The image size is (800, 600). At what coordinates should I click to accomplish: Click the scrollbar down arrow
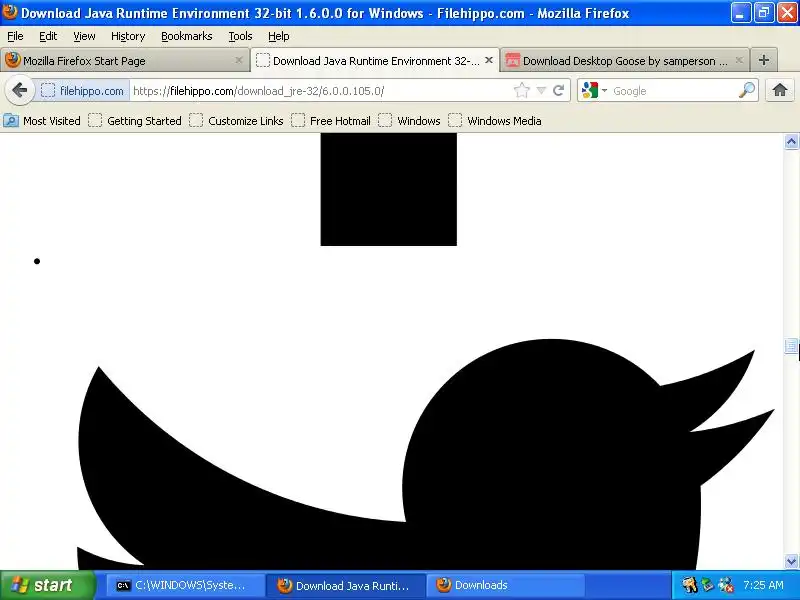point(791,561)
